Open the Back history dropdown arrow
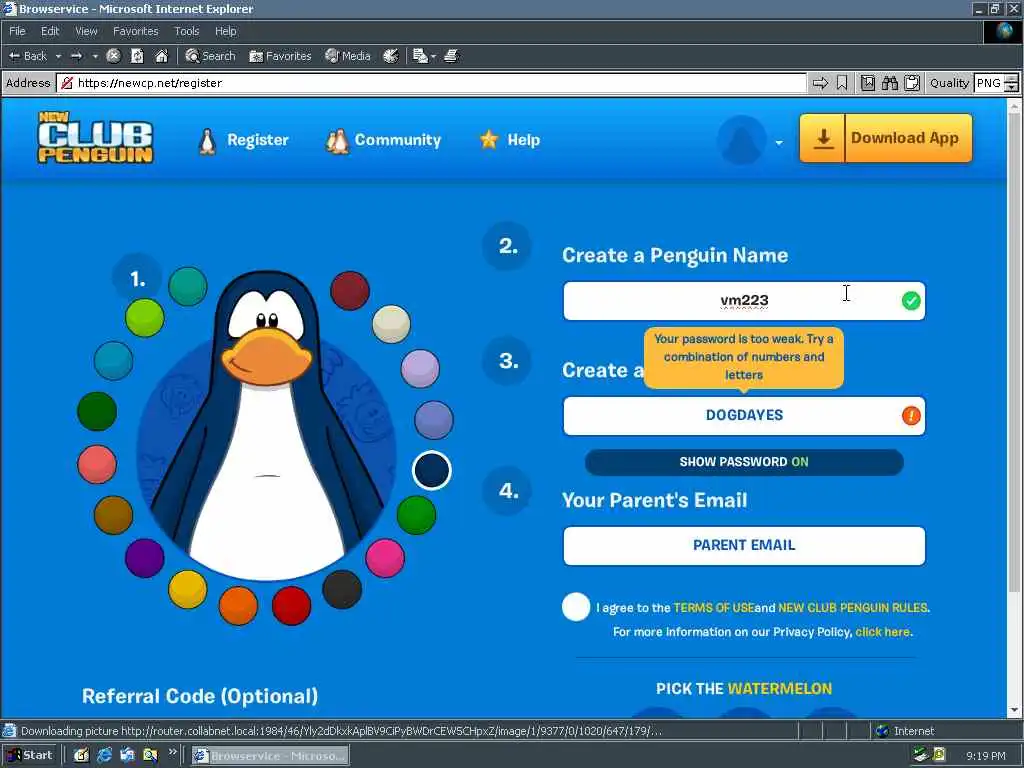Image resolution: width=1024 pixels, height=768 pixels. 58,56
